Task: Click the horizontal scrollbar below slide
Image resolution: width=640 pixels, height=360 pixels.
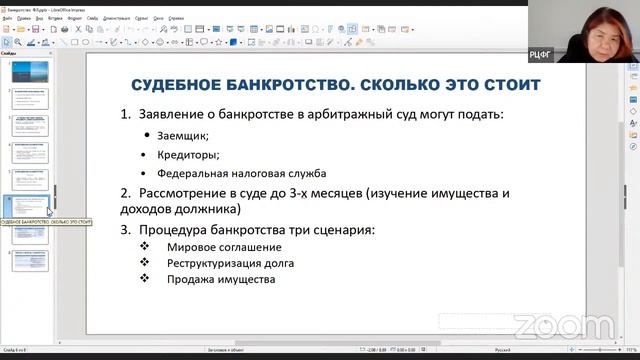Action: click(x=338, y=343)
